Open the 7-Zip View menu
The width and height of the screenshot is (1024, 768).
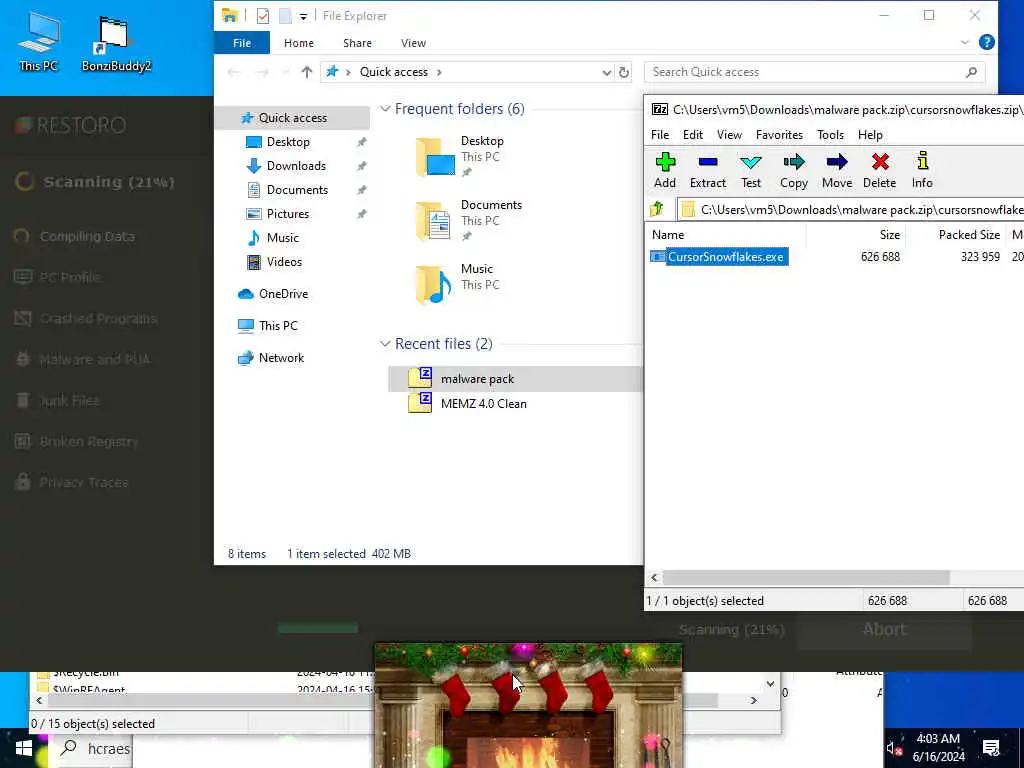point(729,135)
